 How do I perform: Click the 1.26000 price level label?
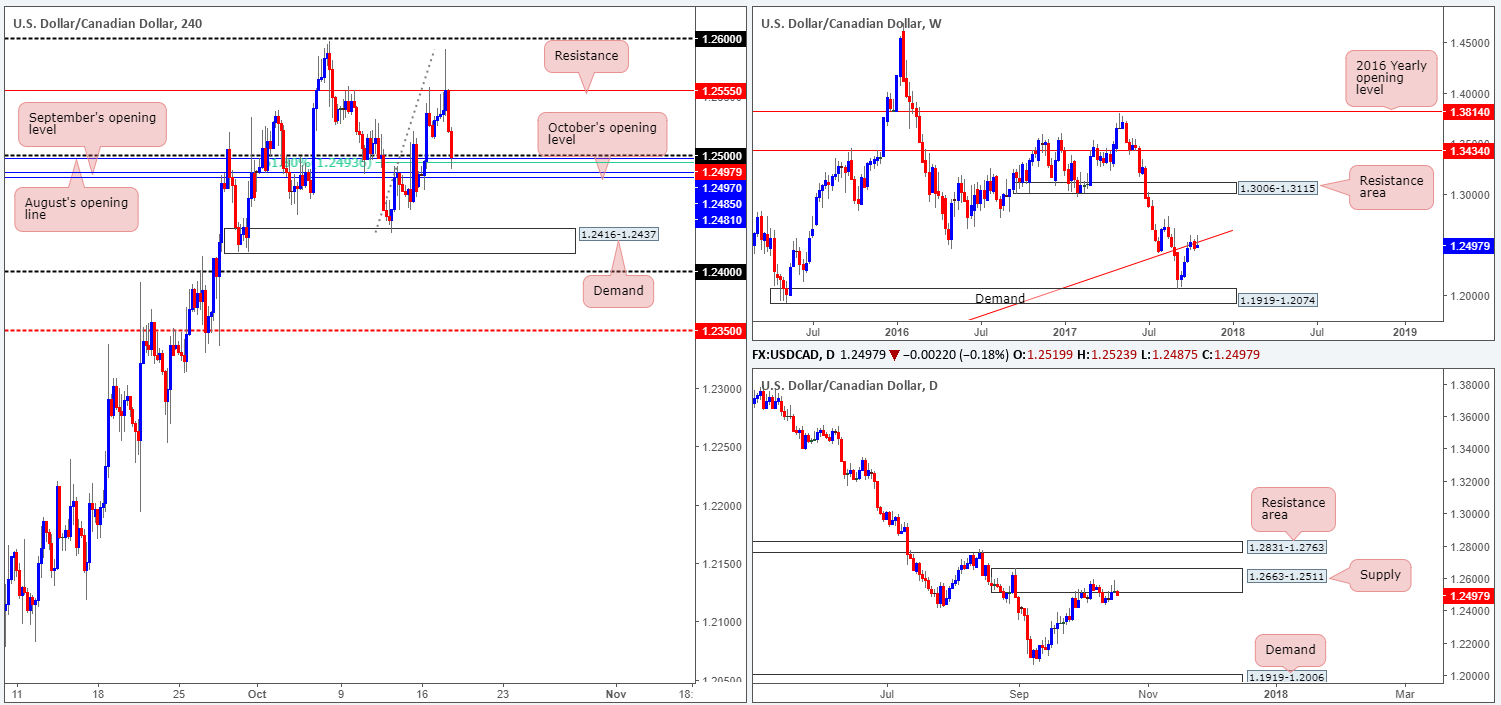click(722, 38)
